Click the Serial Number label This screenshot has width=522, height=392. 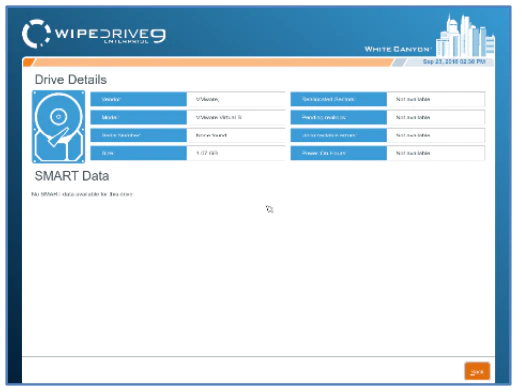tap(121, 135)
